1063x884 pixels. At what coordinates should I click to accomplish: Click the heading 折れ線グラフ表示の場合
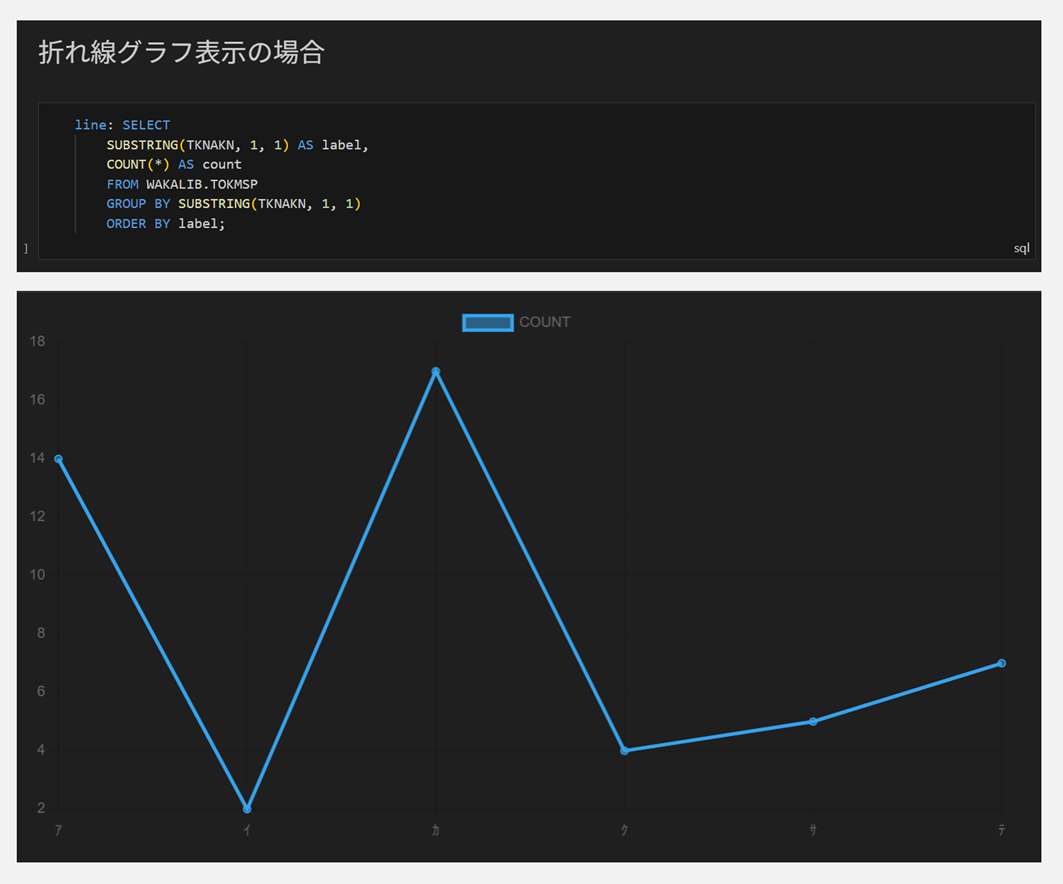[x=182, y=52]
